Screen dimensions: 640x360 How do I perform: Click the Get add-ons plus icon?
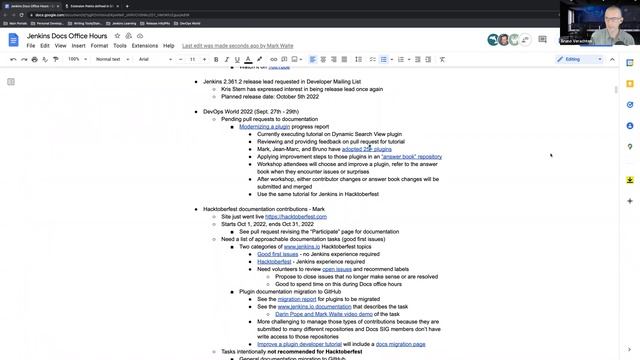pyautogui.click(x=630, y=201)
